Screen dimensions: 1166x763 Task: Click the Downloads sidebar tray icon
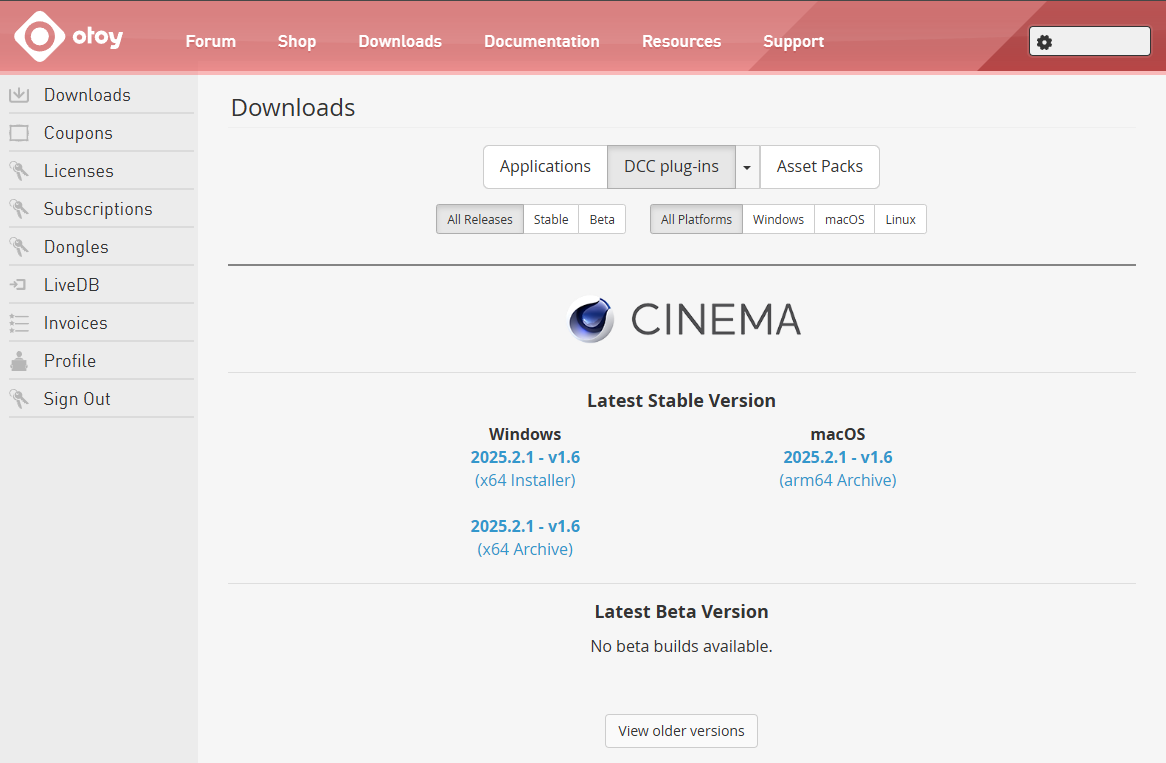(x=19, y=95)
